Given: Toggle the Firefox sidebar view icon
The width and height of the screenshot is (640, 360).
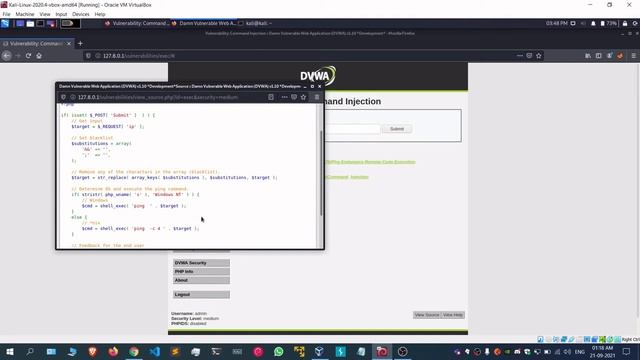Looking at the screenshot, I should coord(598,56).
